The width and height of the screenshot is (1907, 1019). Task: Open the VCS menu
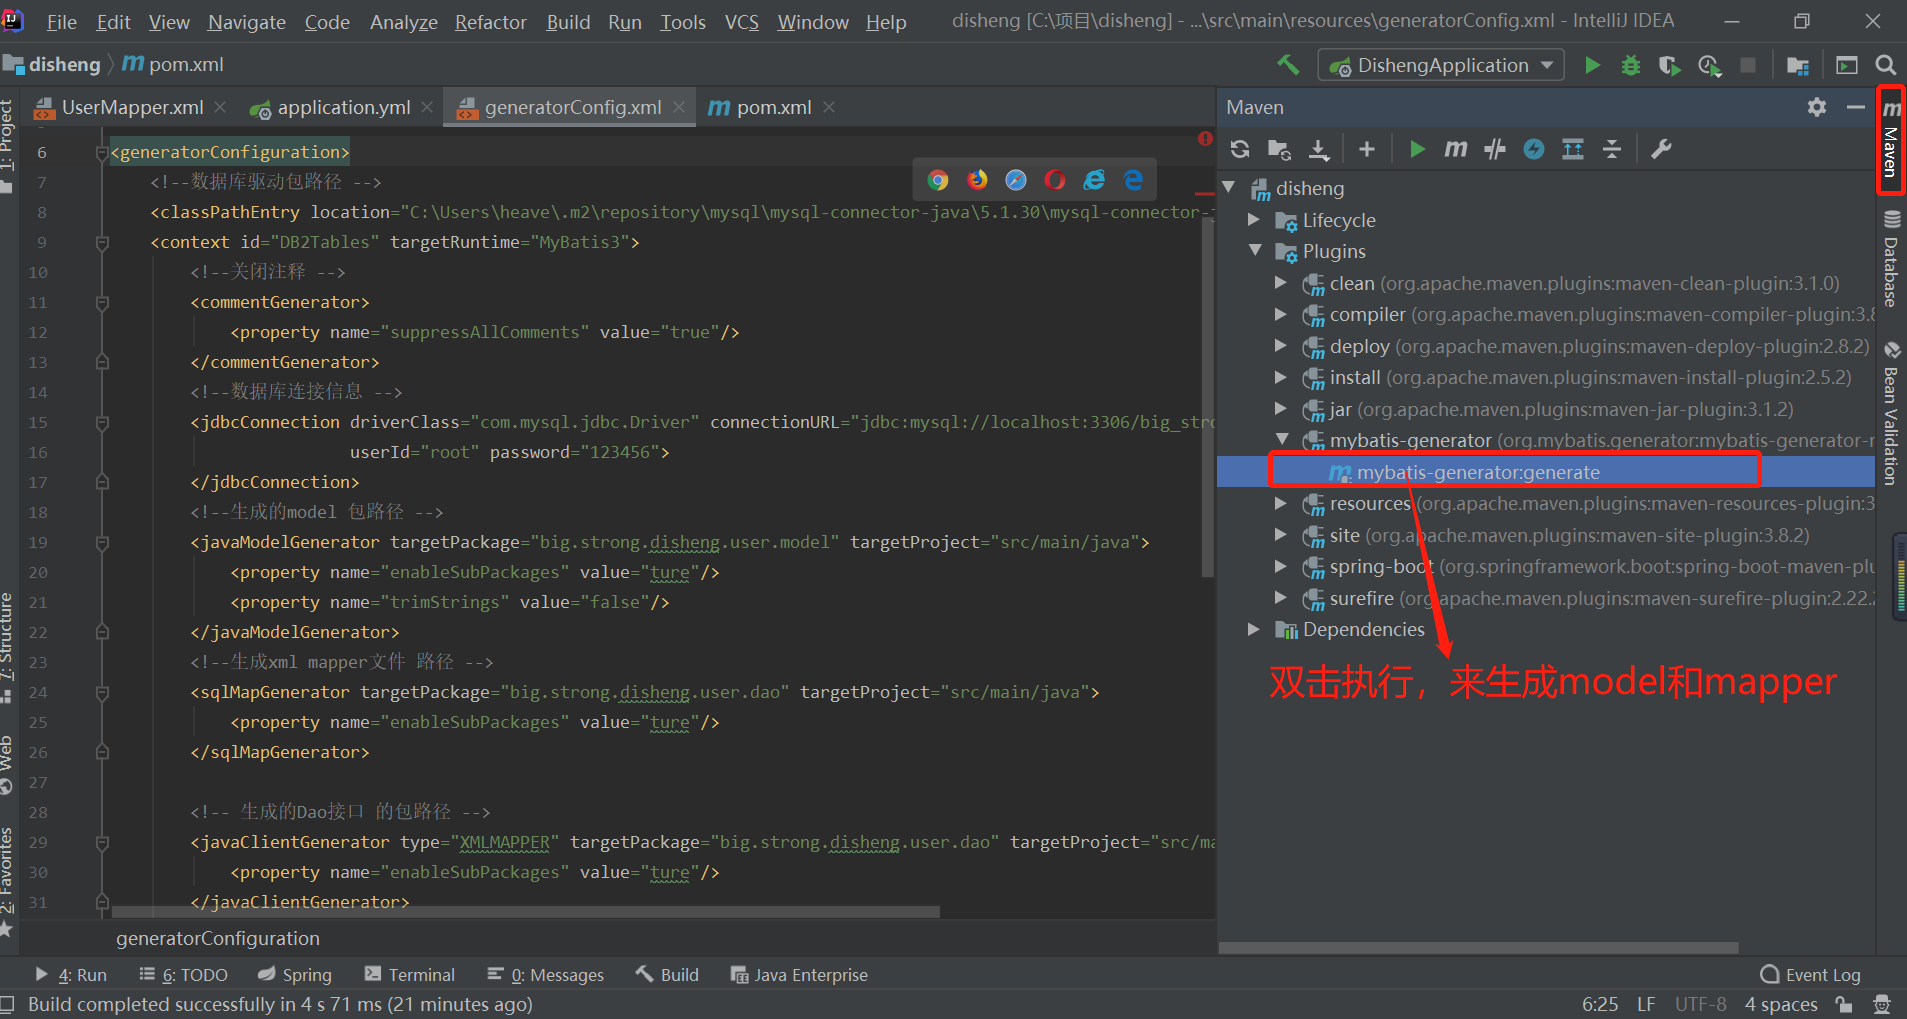pyautogui.click(x=741, y=22)
